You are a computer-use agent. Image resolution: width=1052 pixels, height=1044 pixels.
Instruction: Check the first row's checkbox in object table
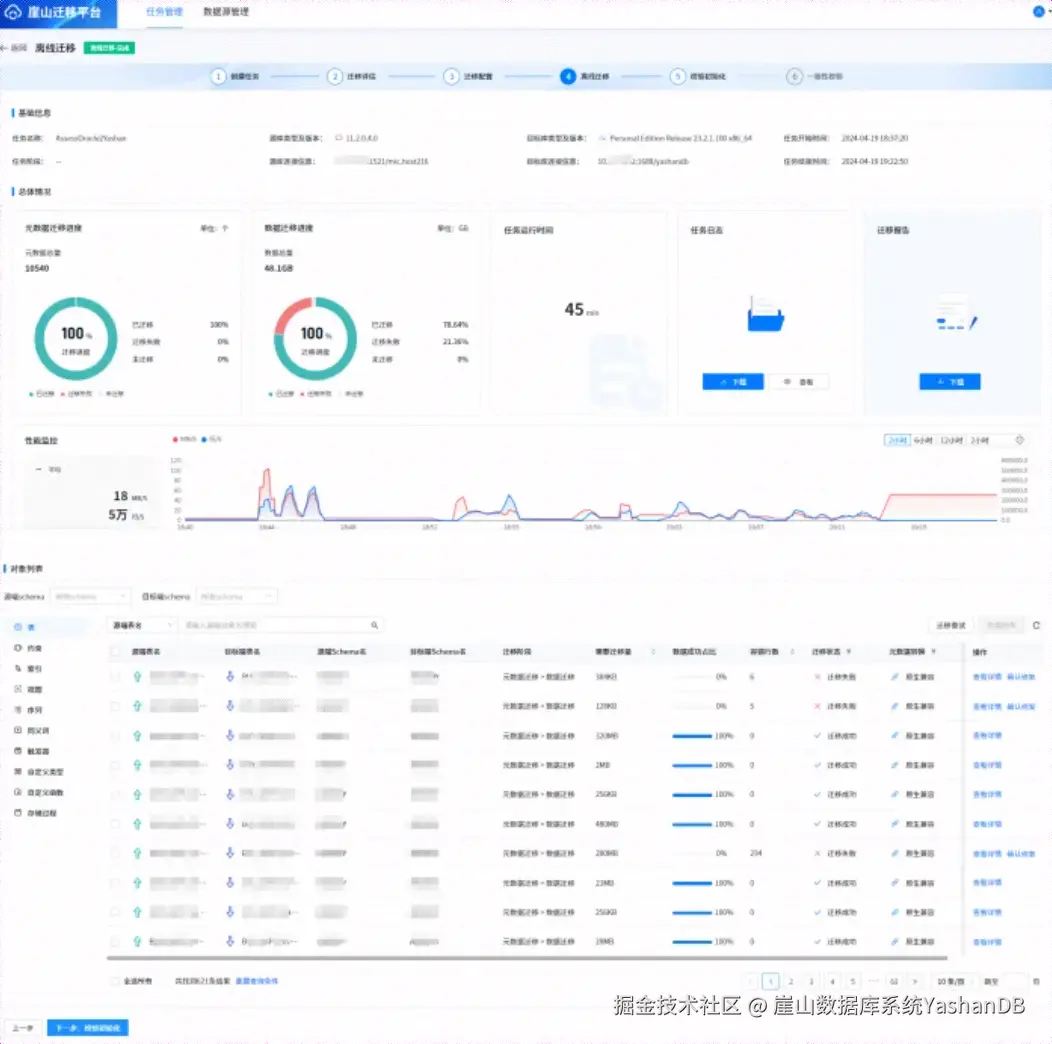pyautogui.click(x=115, y=677)
